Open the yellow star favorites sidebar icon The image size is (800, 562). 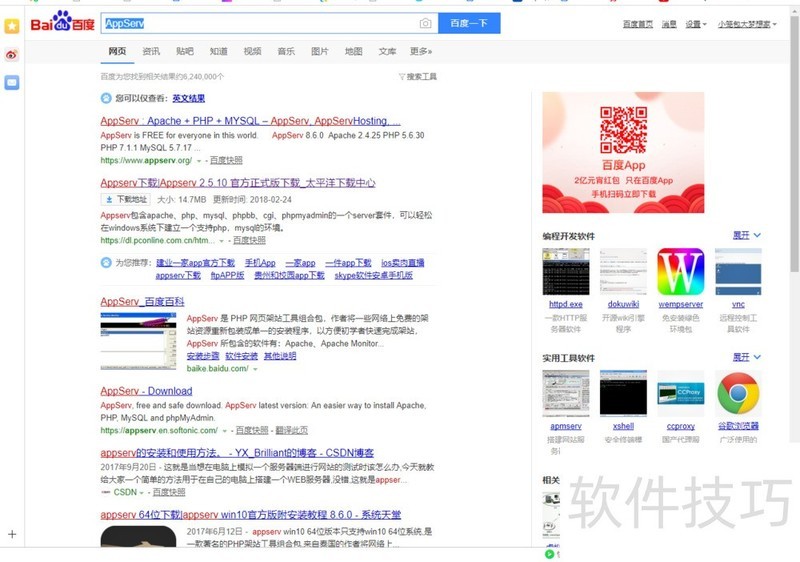tap(12, 26)
